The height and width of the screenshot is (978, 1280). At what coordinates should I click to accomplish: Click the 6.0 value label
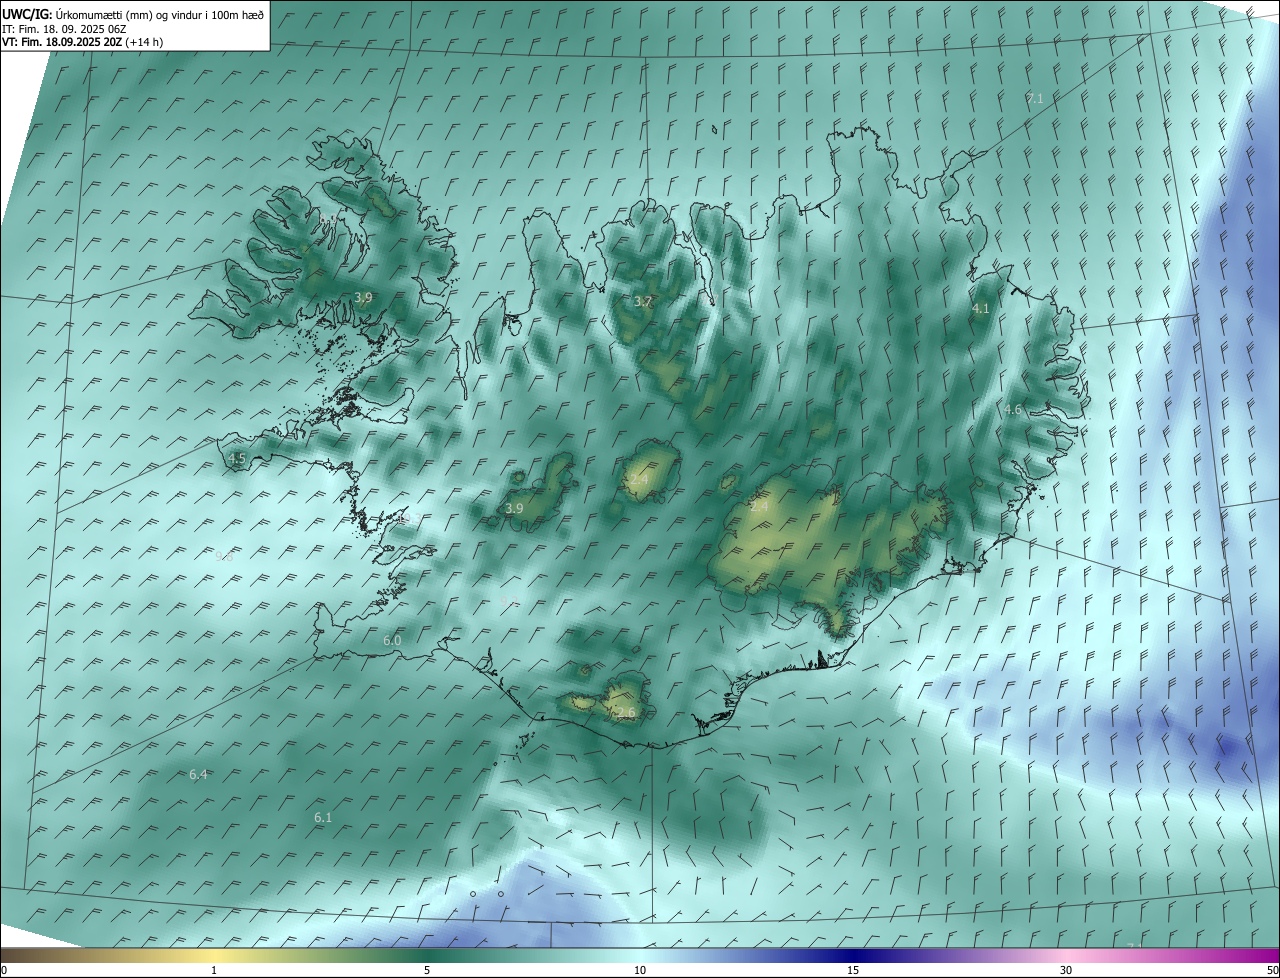point(392,640)
